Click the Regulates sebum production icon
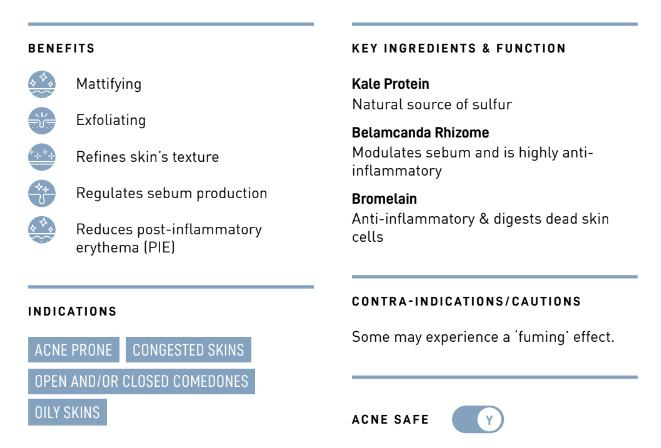This screenshot has width=661, height=448. [42, 193]
